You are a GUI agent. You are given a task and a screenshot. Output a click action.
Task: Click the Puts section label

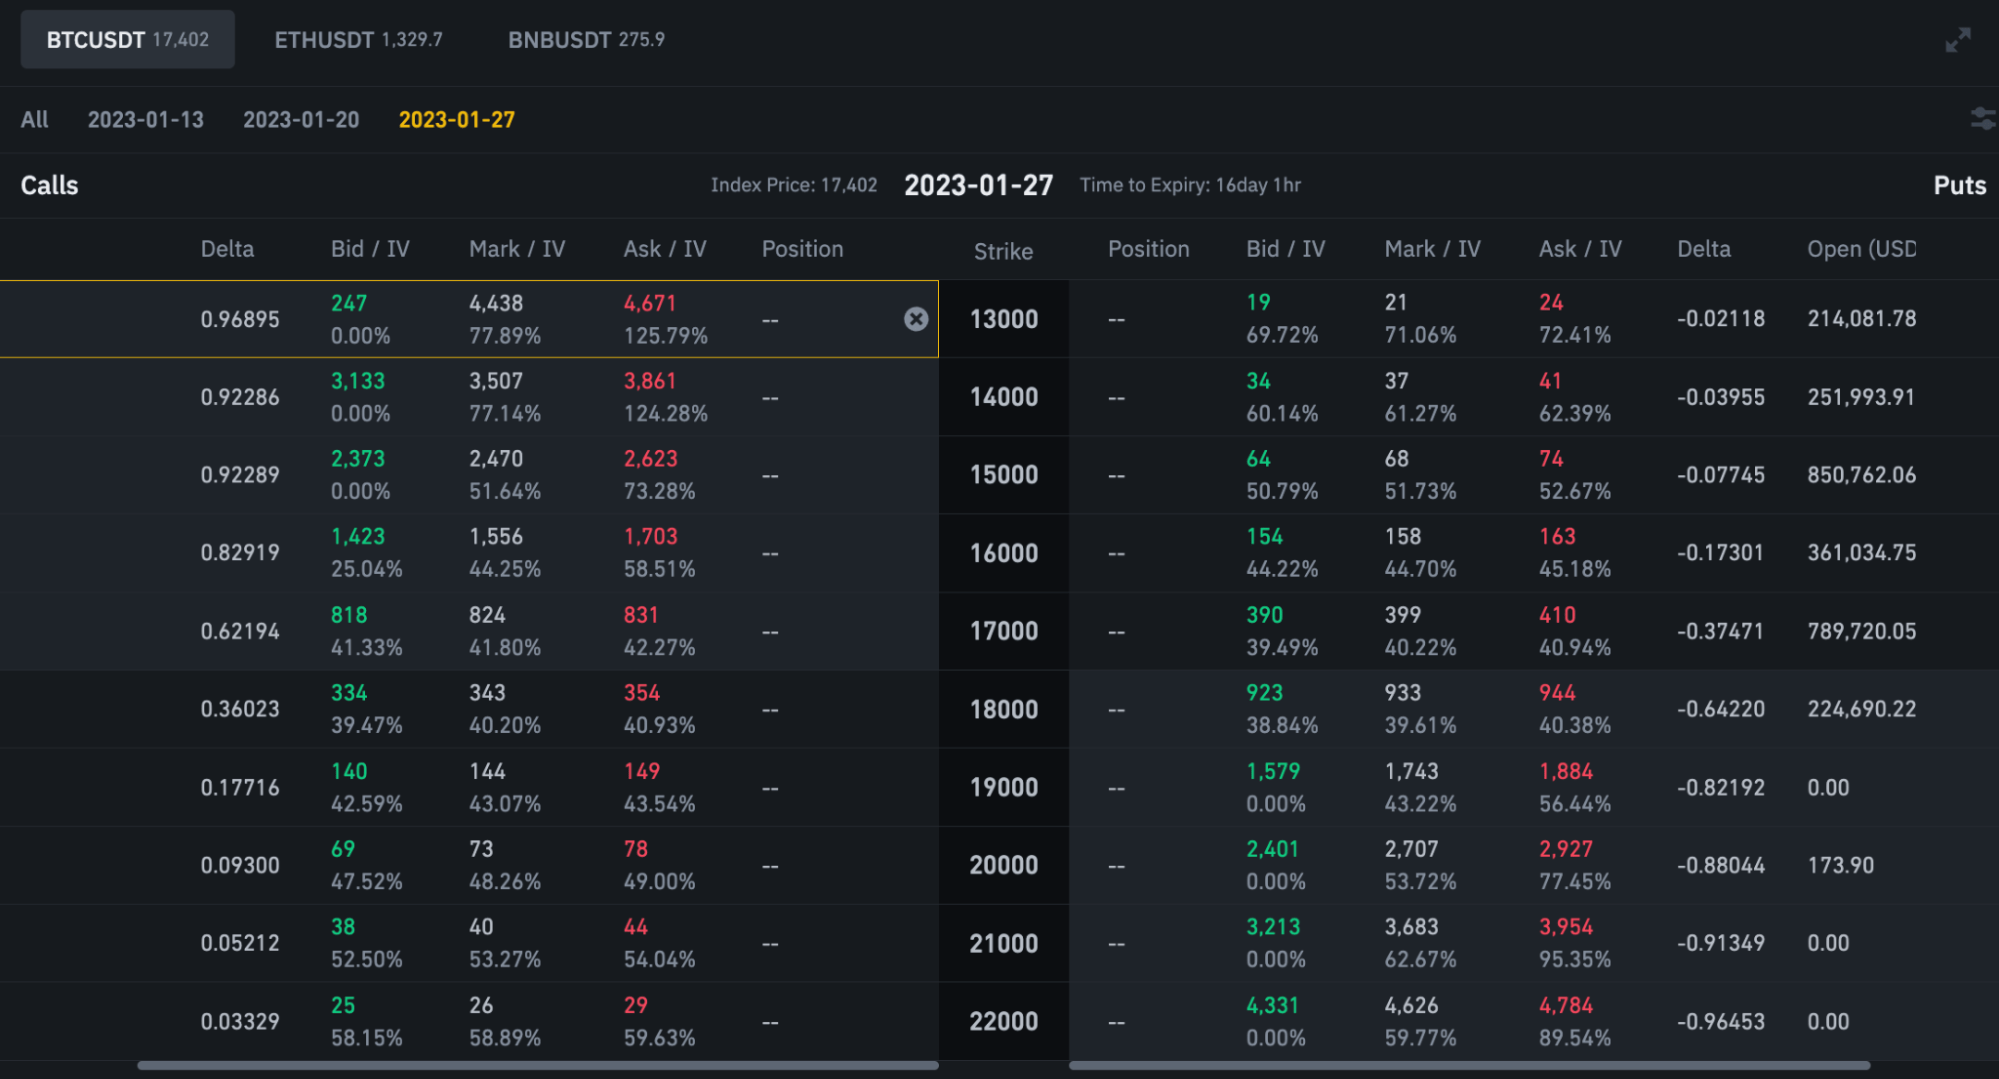(x=1959, y=185)
